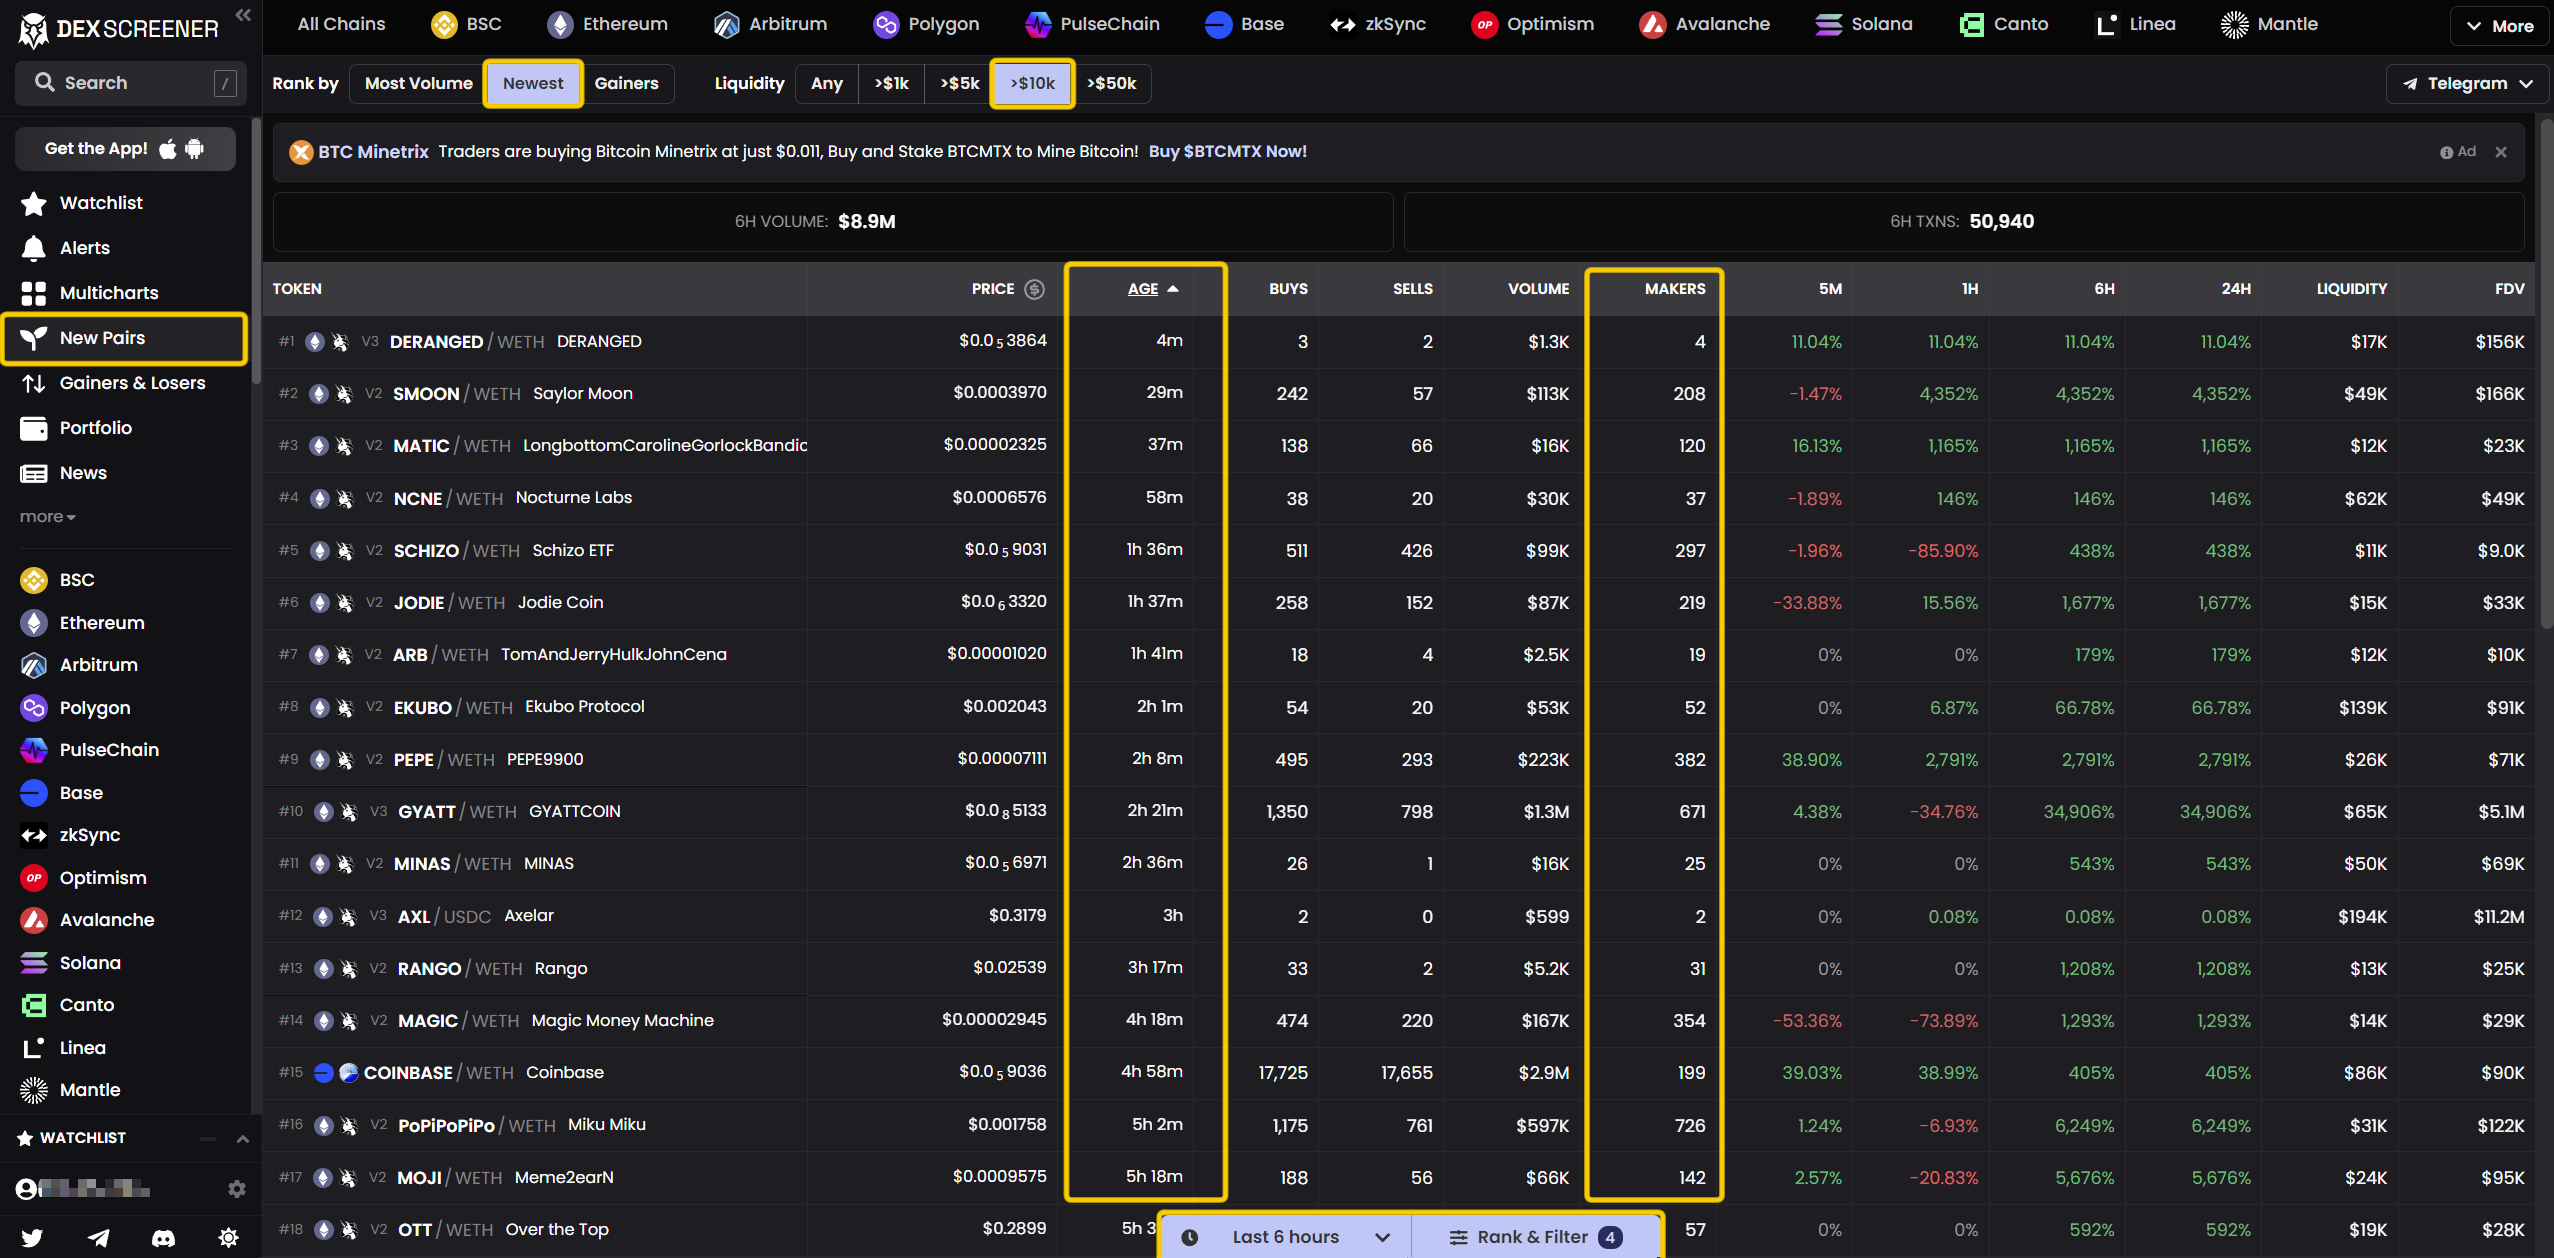The image size is (2554, 1258).
Task: Select the Avalanche icon in sidebar
Action: 33,920
